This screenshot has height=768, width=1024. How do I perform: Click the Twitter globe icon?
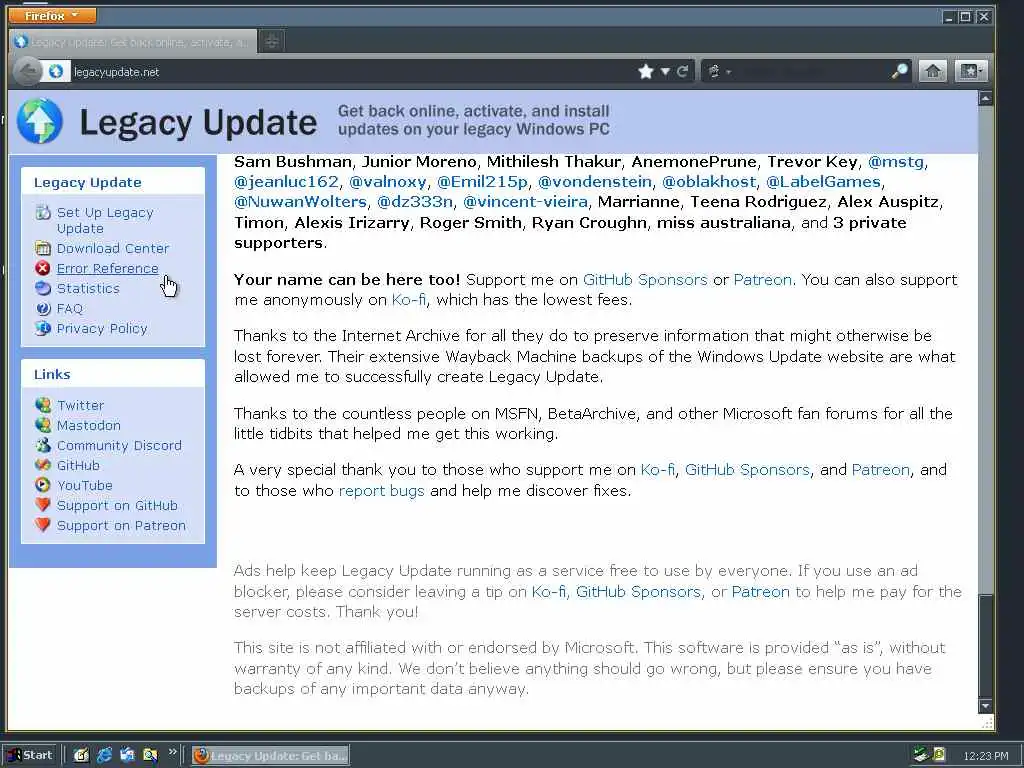point(43,405)
